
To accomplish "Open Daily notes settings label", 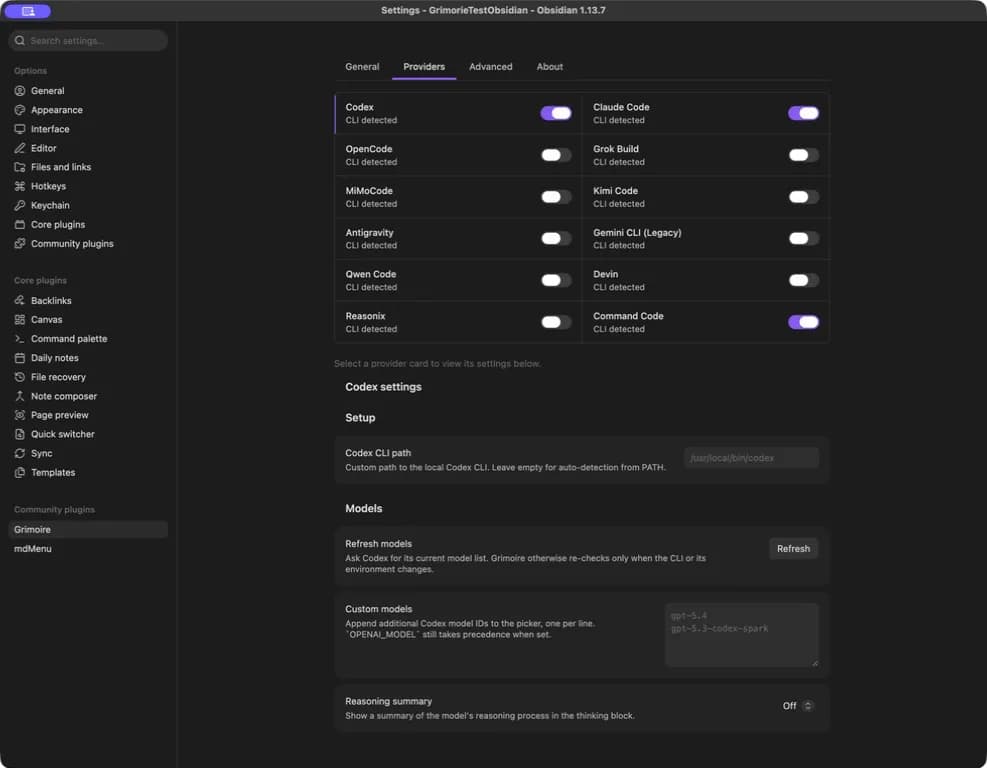I will point(55,358).
